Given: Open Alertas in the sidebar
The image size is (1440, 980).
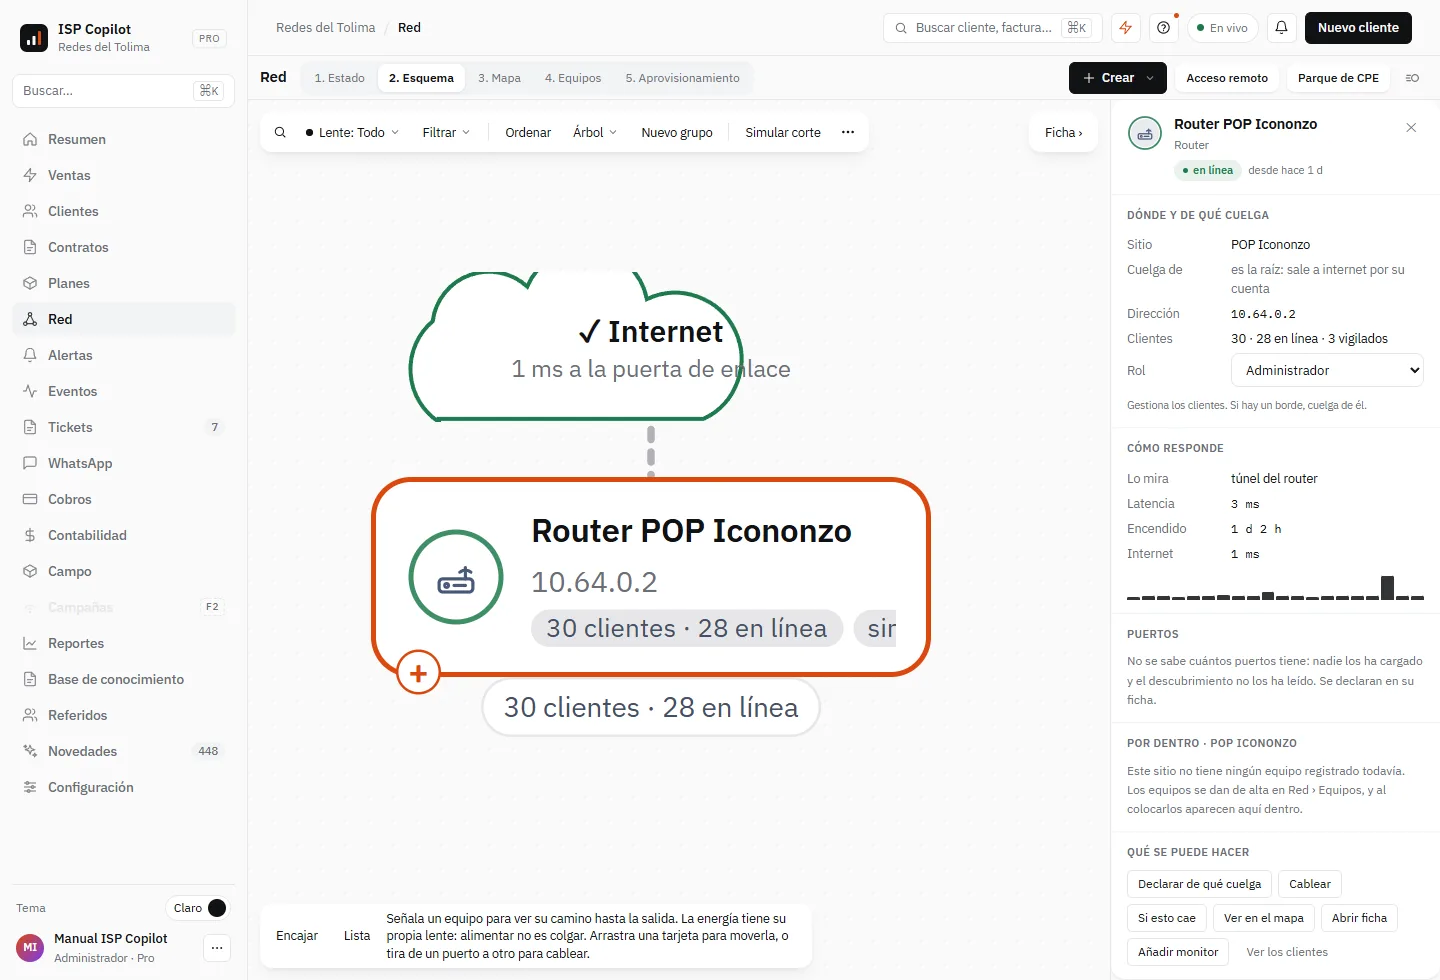Looking at the screenshot, I should point(124,355).
